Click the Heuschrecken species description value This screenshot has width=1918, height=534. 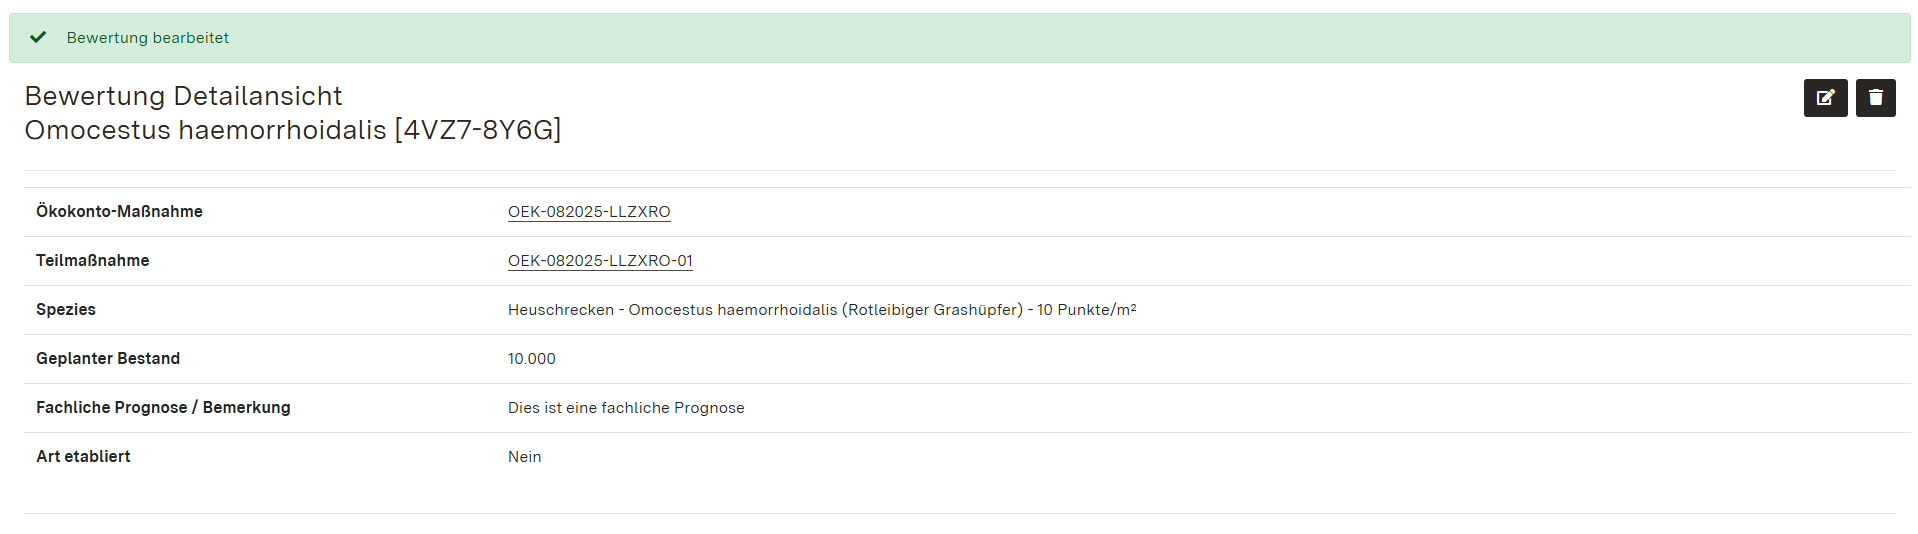tap(764, 310)
